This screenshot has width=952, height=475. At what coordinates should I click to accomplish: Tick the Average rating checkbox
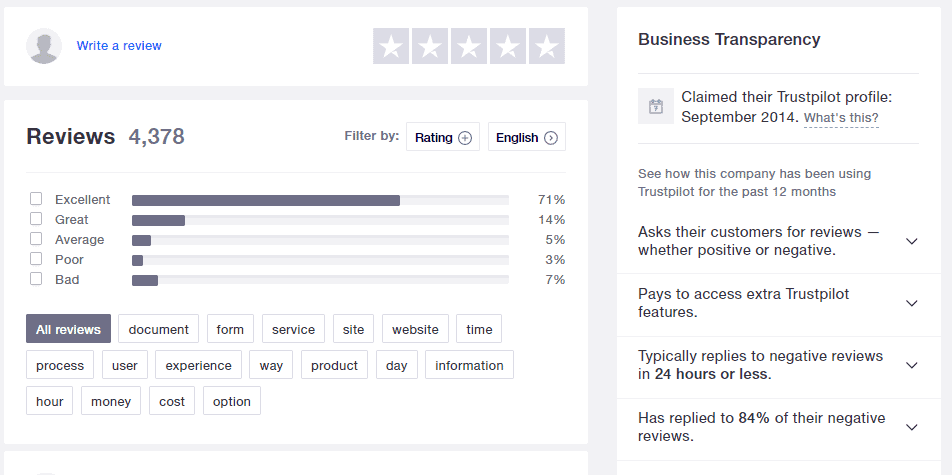click(x=36, y=239)
